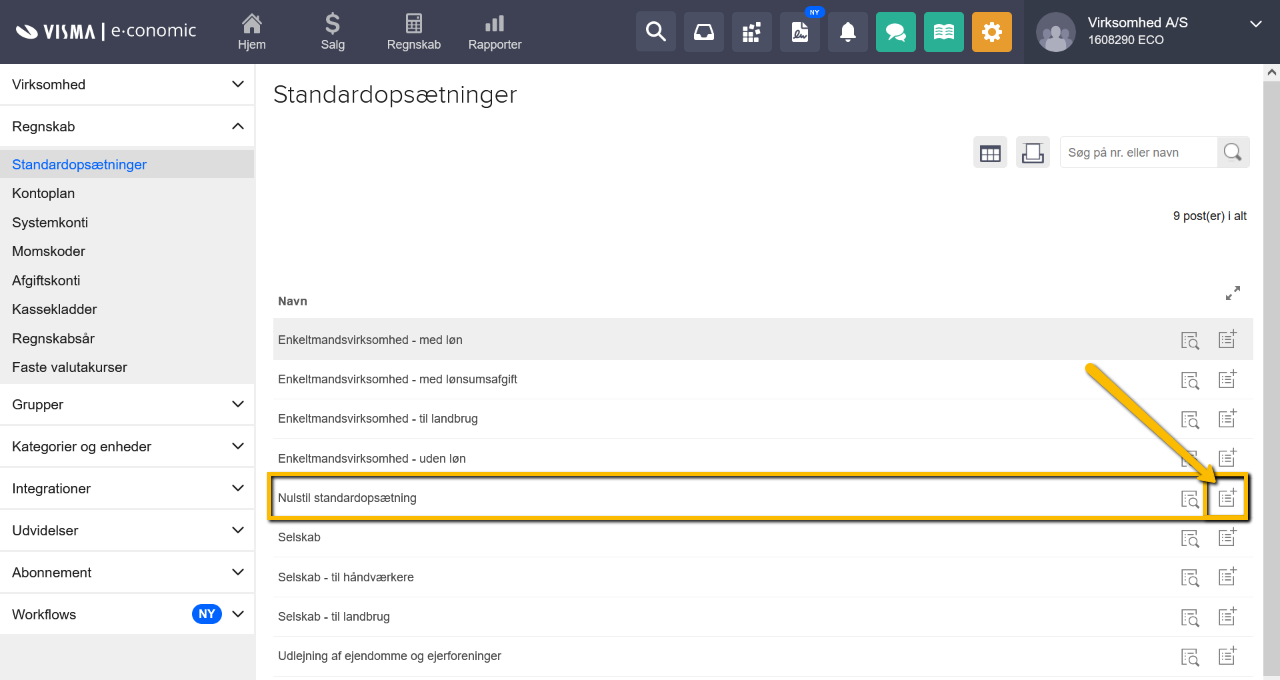Open the orange settings gear
This screenshot has width=1280, height=680.
(992, 32)
